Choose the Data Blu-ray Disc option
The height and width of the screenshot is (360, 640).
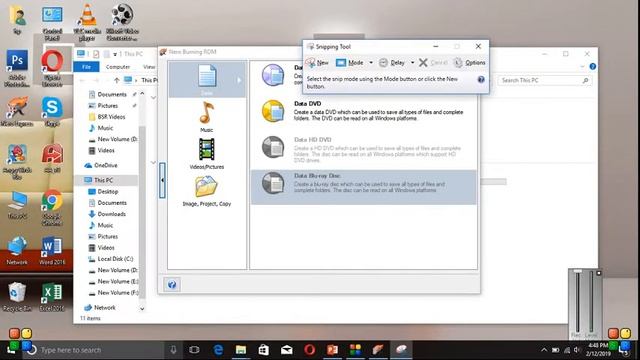click(363, 187)
